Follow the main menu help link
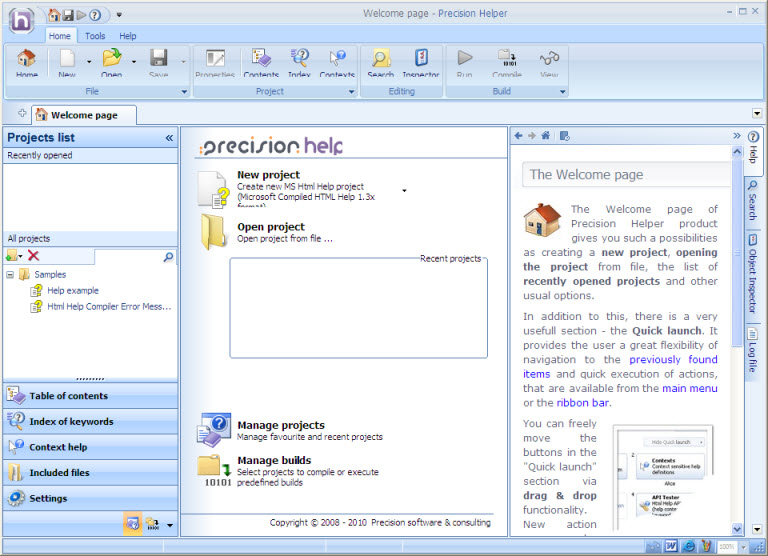 point(690,388)
